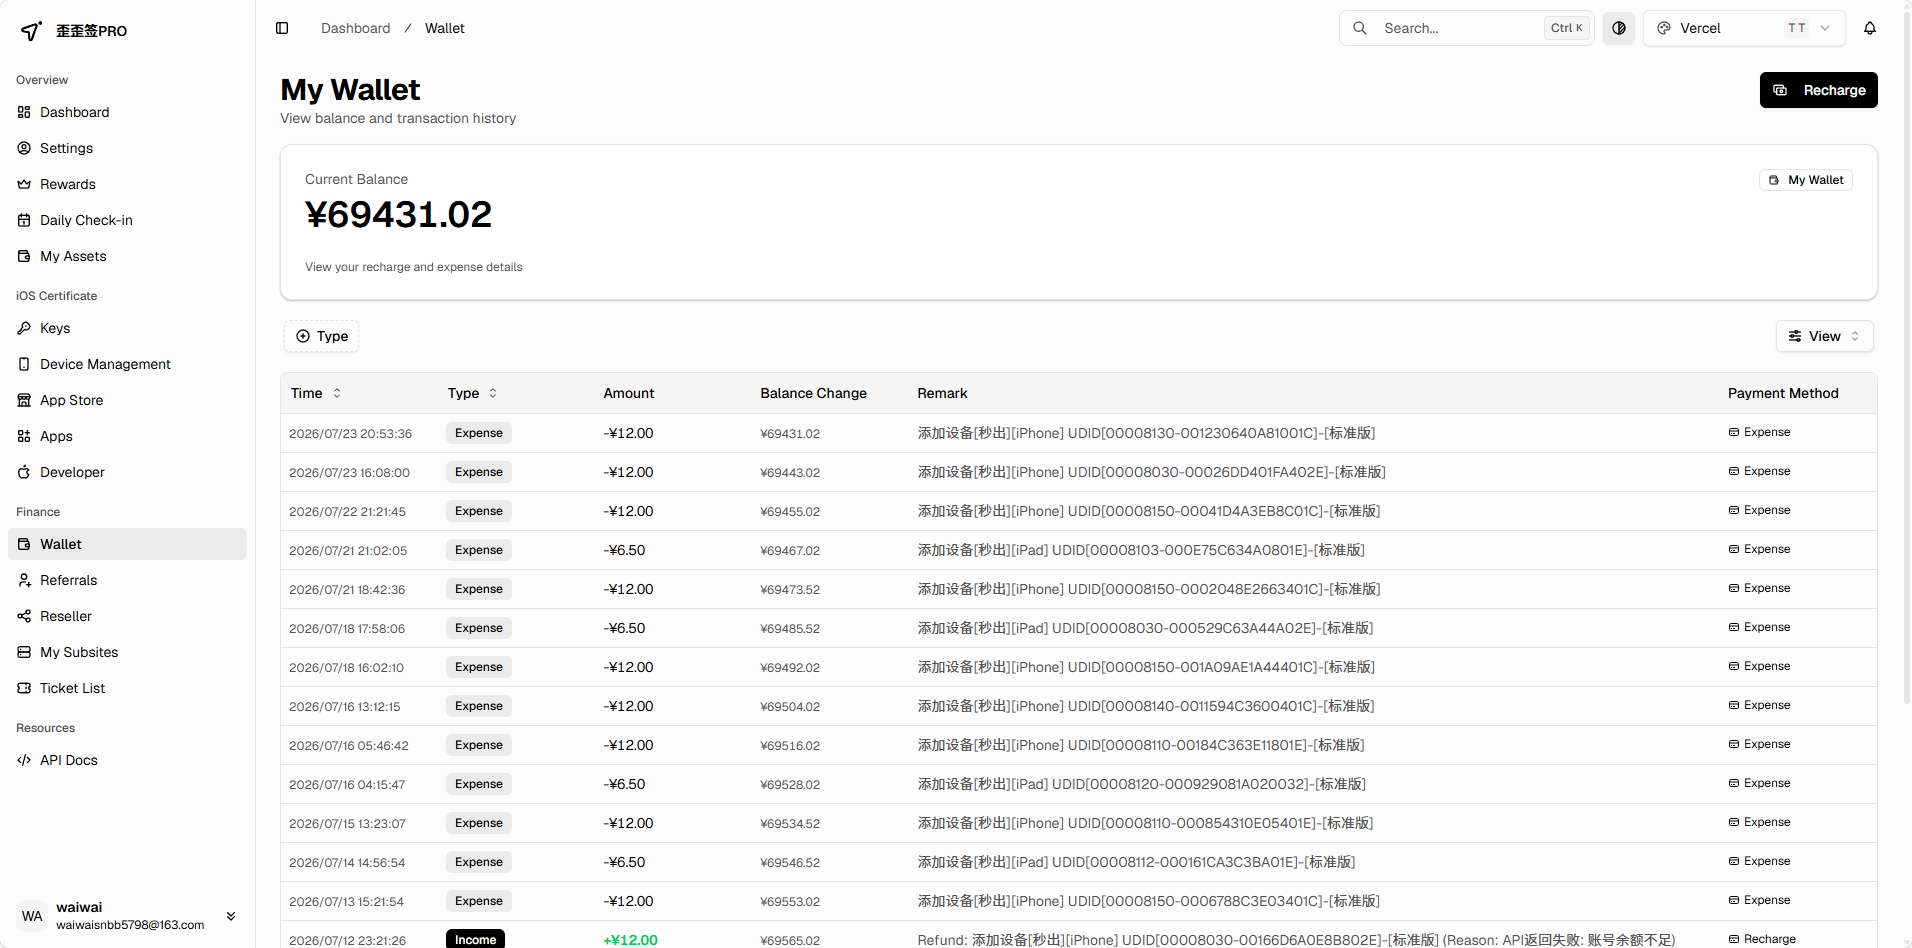This screenshot has height=948, width=1912.
Task: Click the Search input field
Action: pos(1467,28)
